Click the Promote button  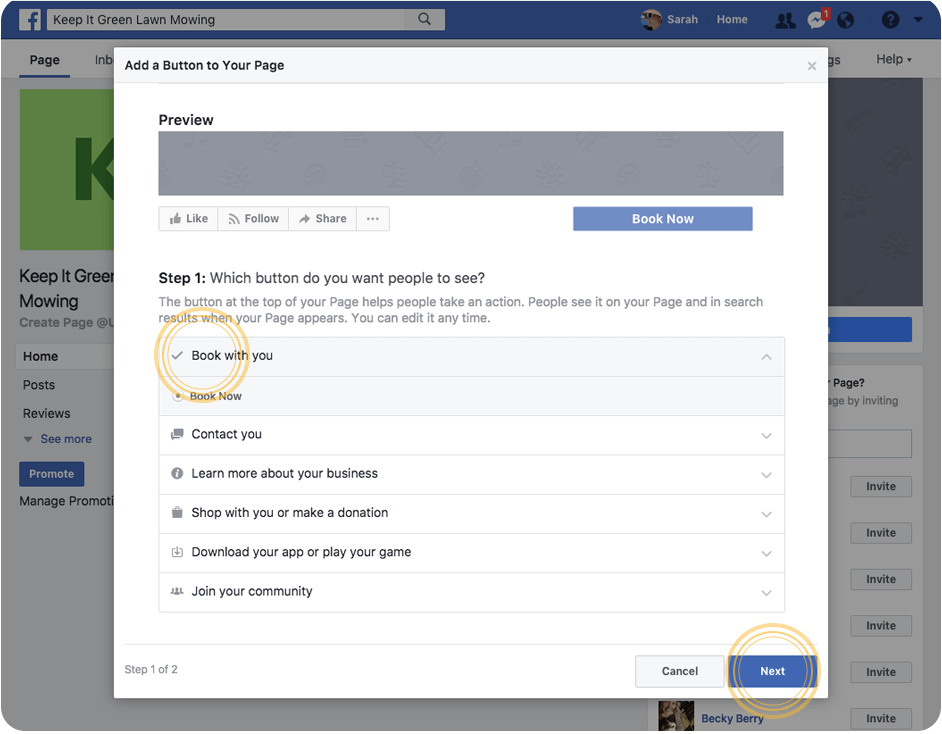52,474
